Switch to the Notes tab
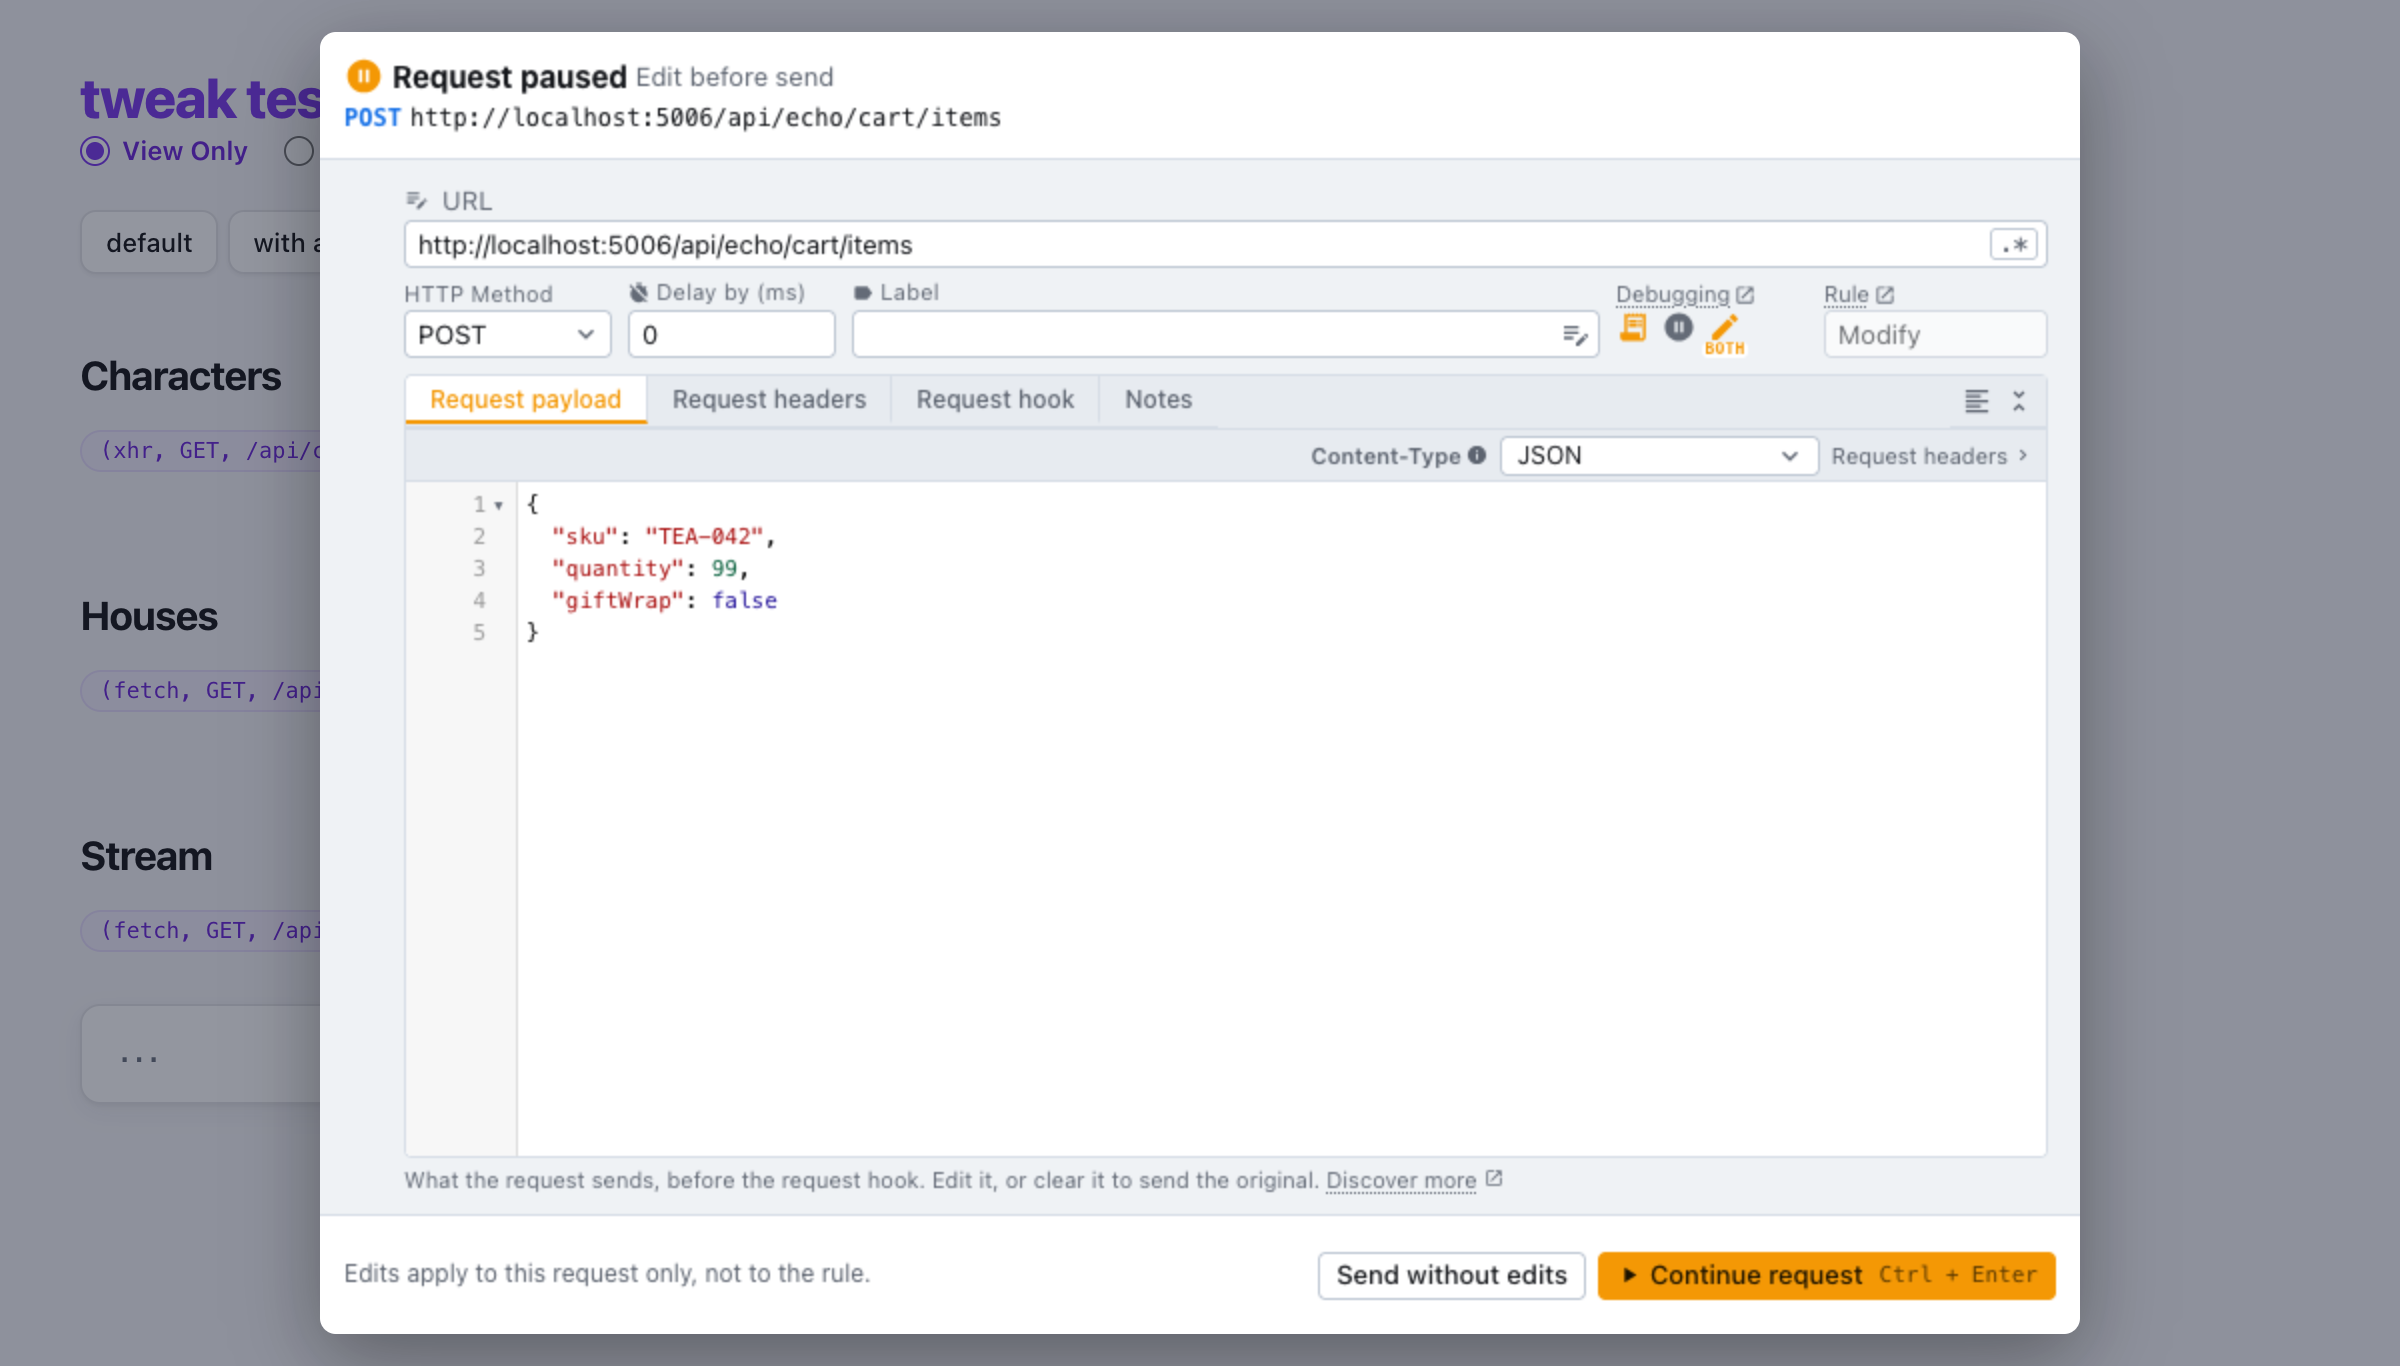Image resolution: width=2400 pixels, height=1366 pixels. (x=1158, y=399)
